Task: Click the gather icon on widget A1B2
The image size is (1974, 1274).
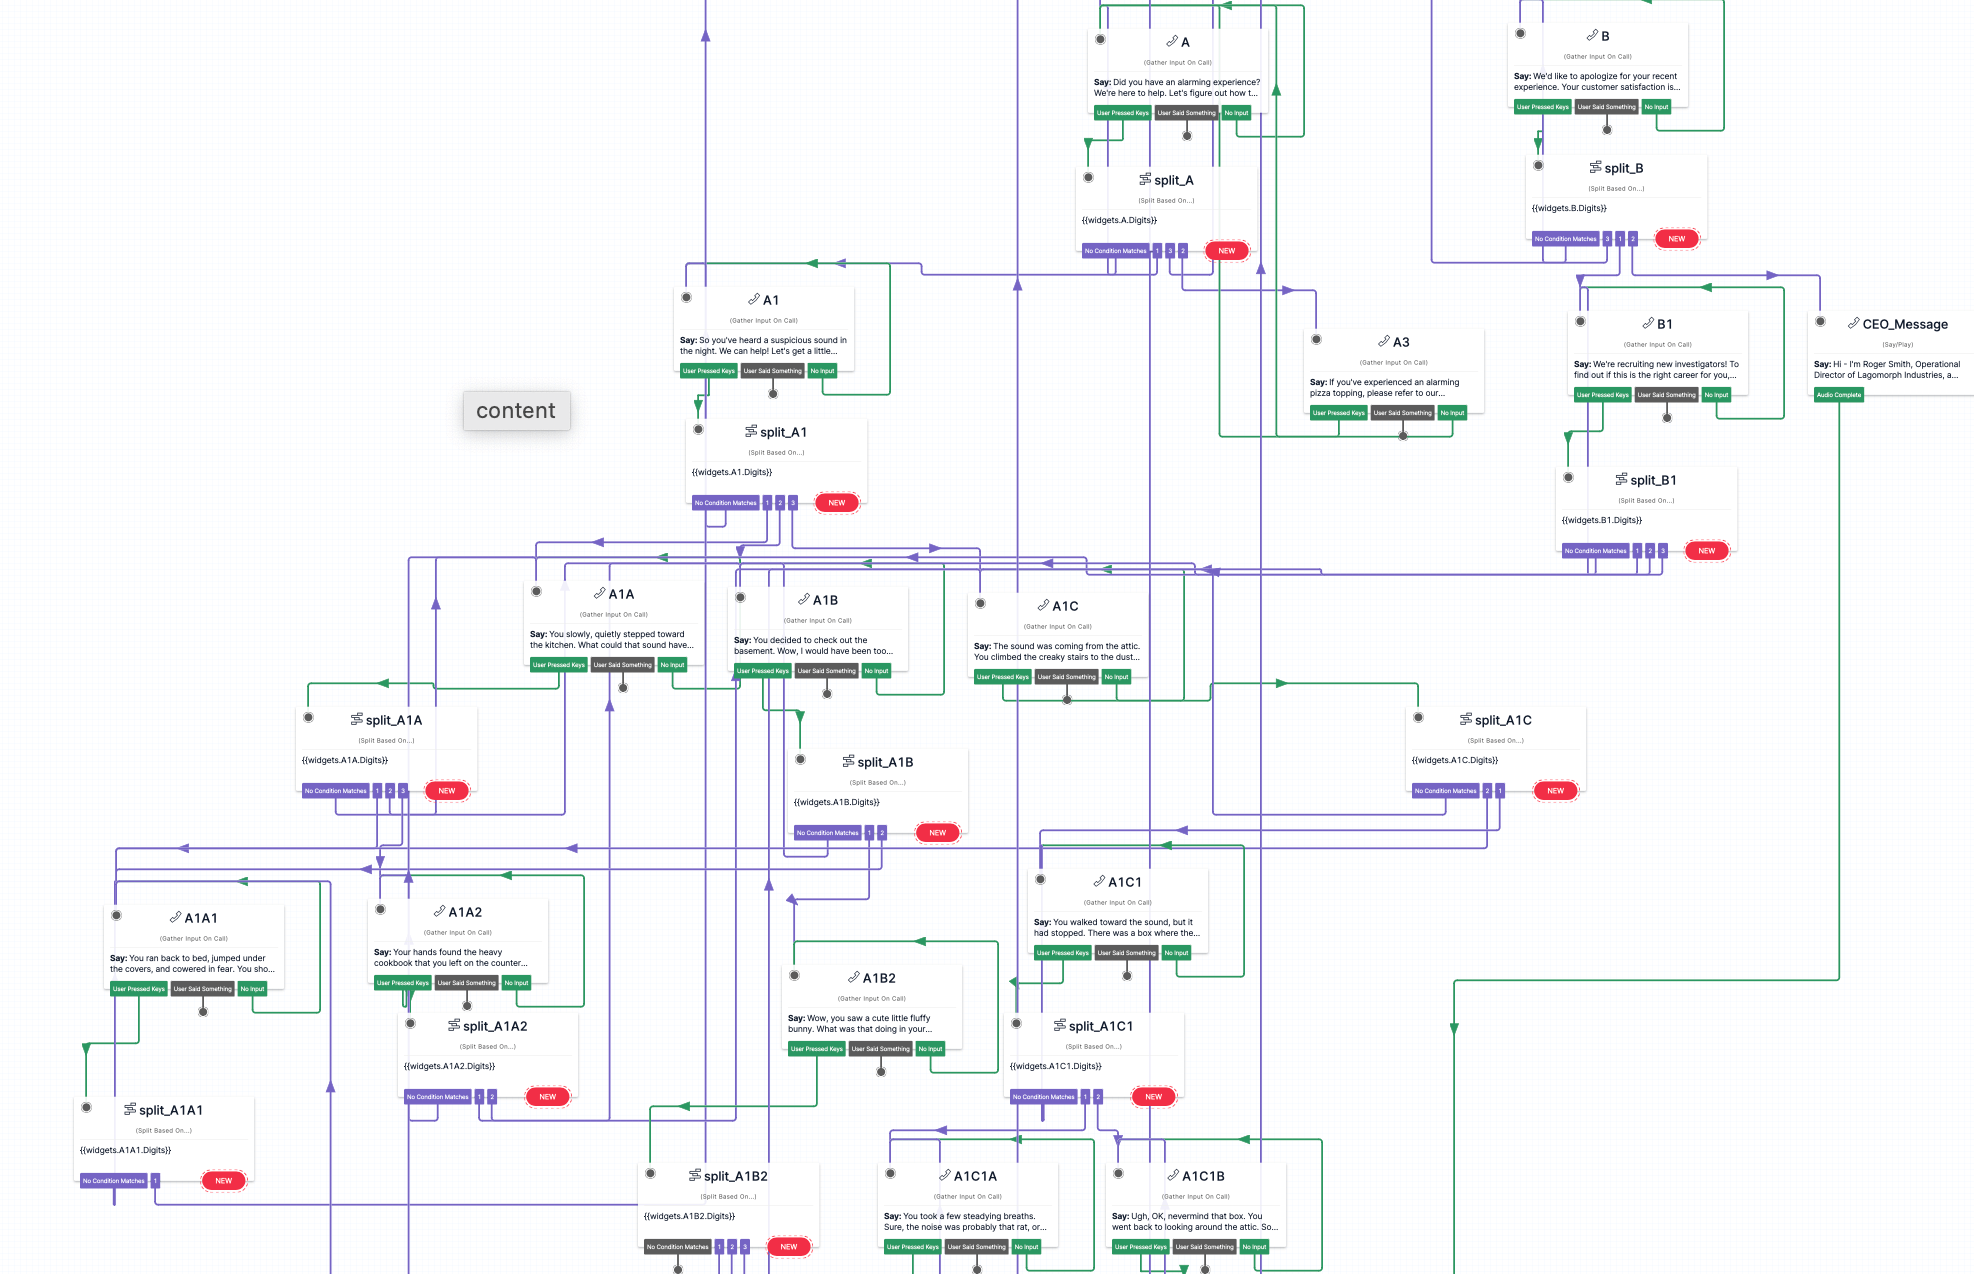Action: [x=854, y=977]
